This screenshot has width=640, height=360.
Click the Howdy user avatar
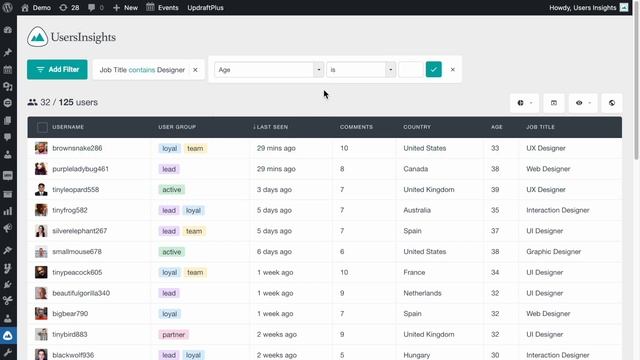click(624, 7)
